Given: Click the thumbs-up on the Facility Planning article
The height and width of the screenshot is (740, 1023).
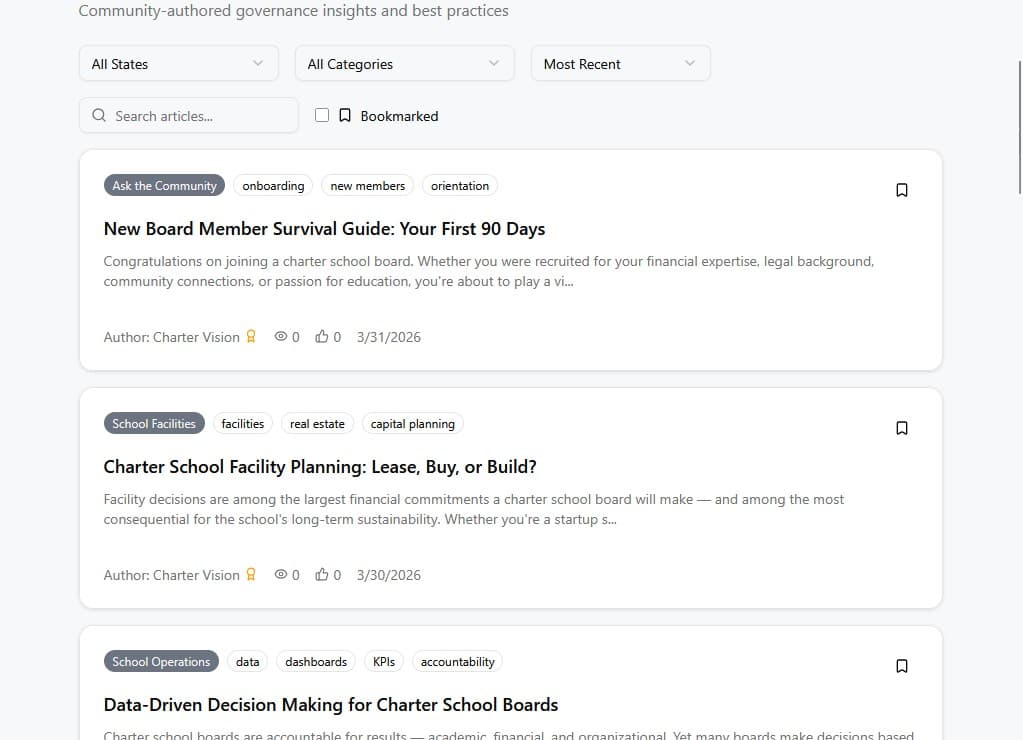Looking at the screenshot, I should (x=322, y=575).
